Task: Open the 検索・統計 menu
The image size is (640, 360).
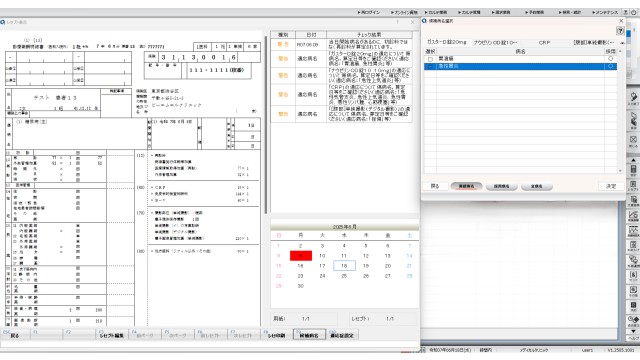Action: pyautogui.click(x=570, y=12)
